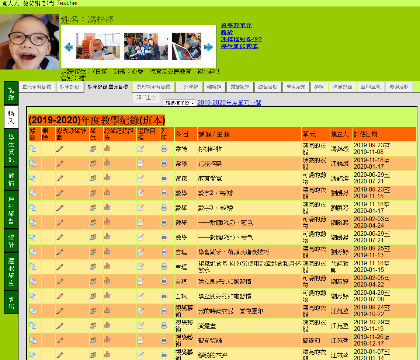
Task: Click chart icon in row ending 2019-12-17
Action: (107, 339)
